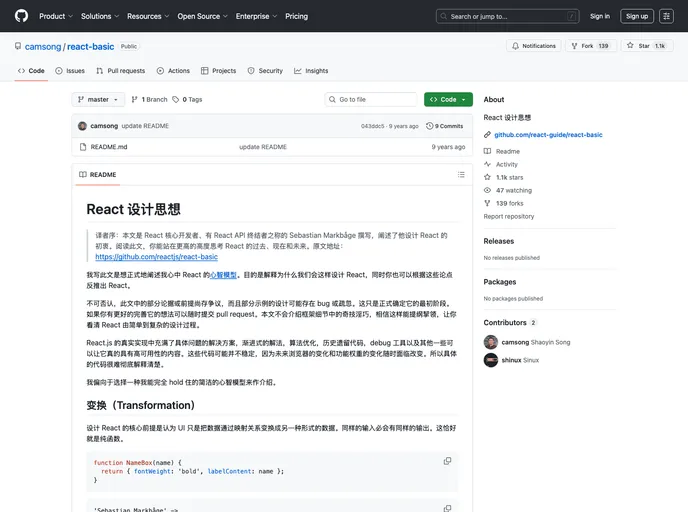
Task: Open the master branch dropdown
Action: point(98,100)
